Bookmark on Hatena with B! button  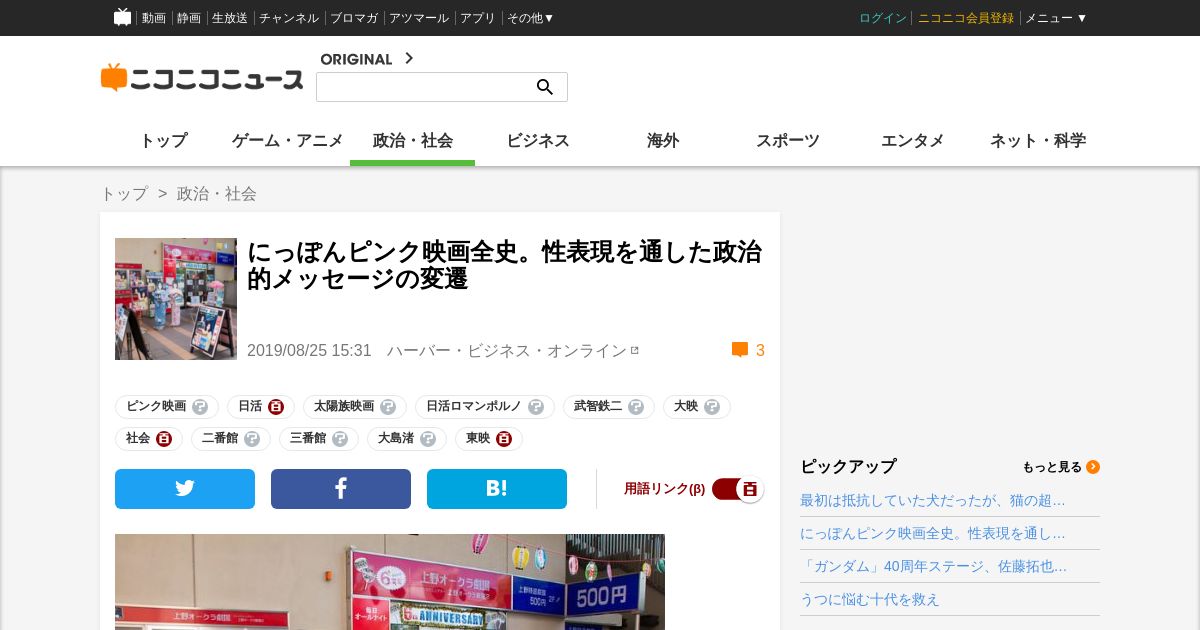point(497,489)
